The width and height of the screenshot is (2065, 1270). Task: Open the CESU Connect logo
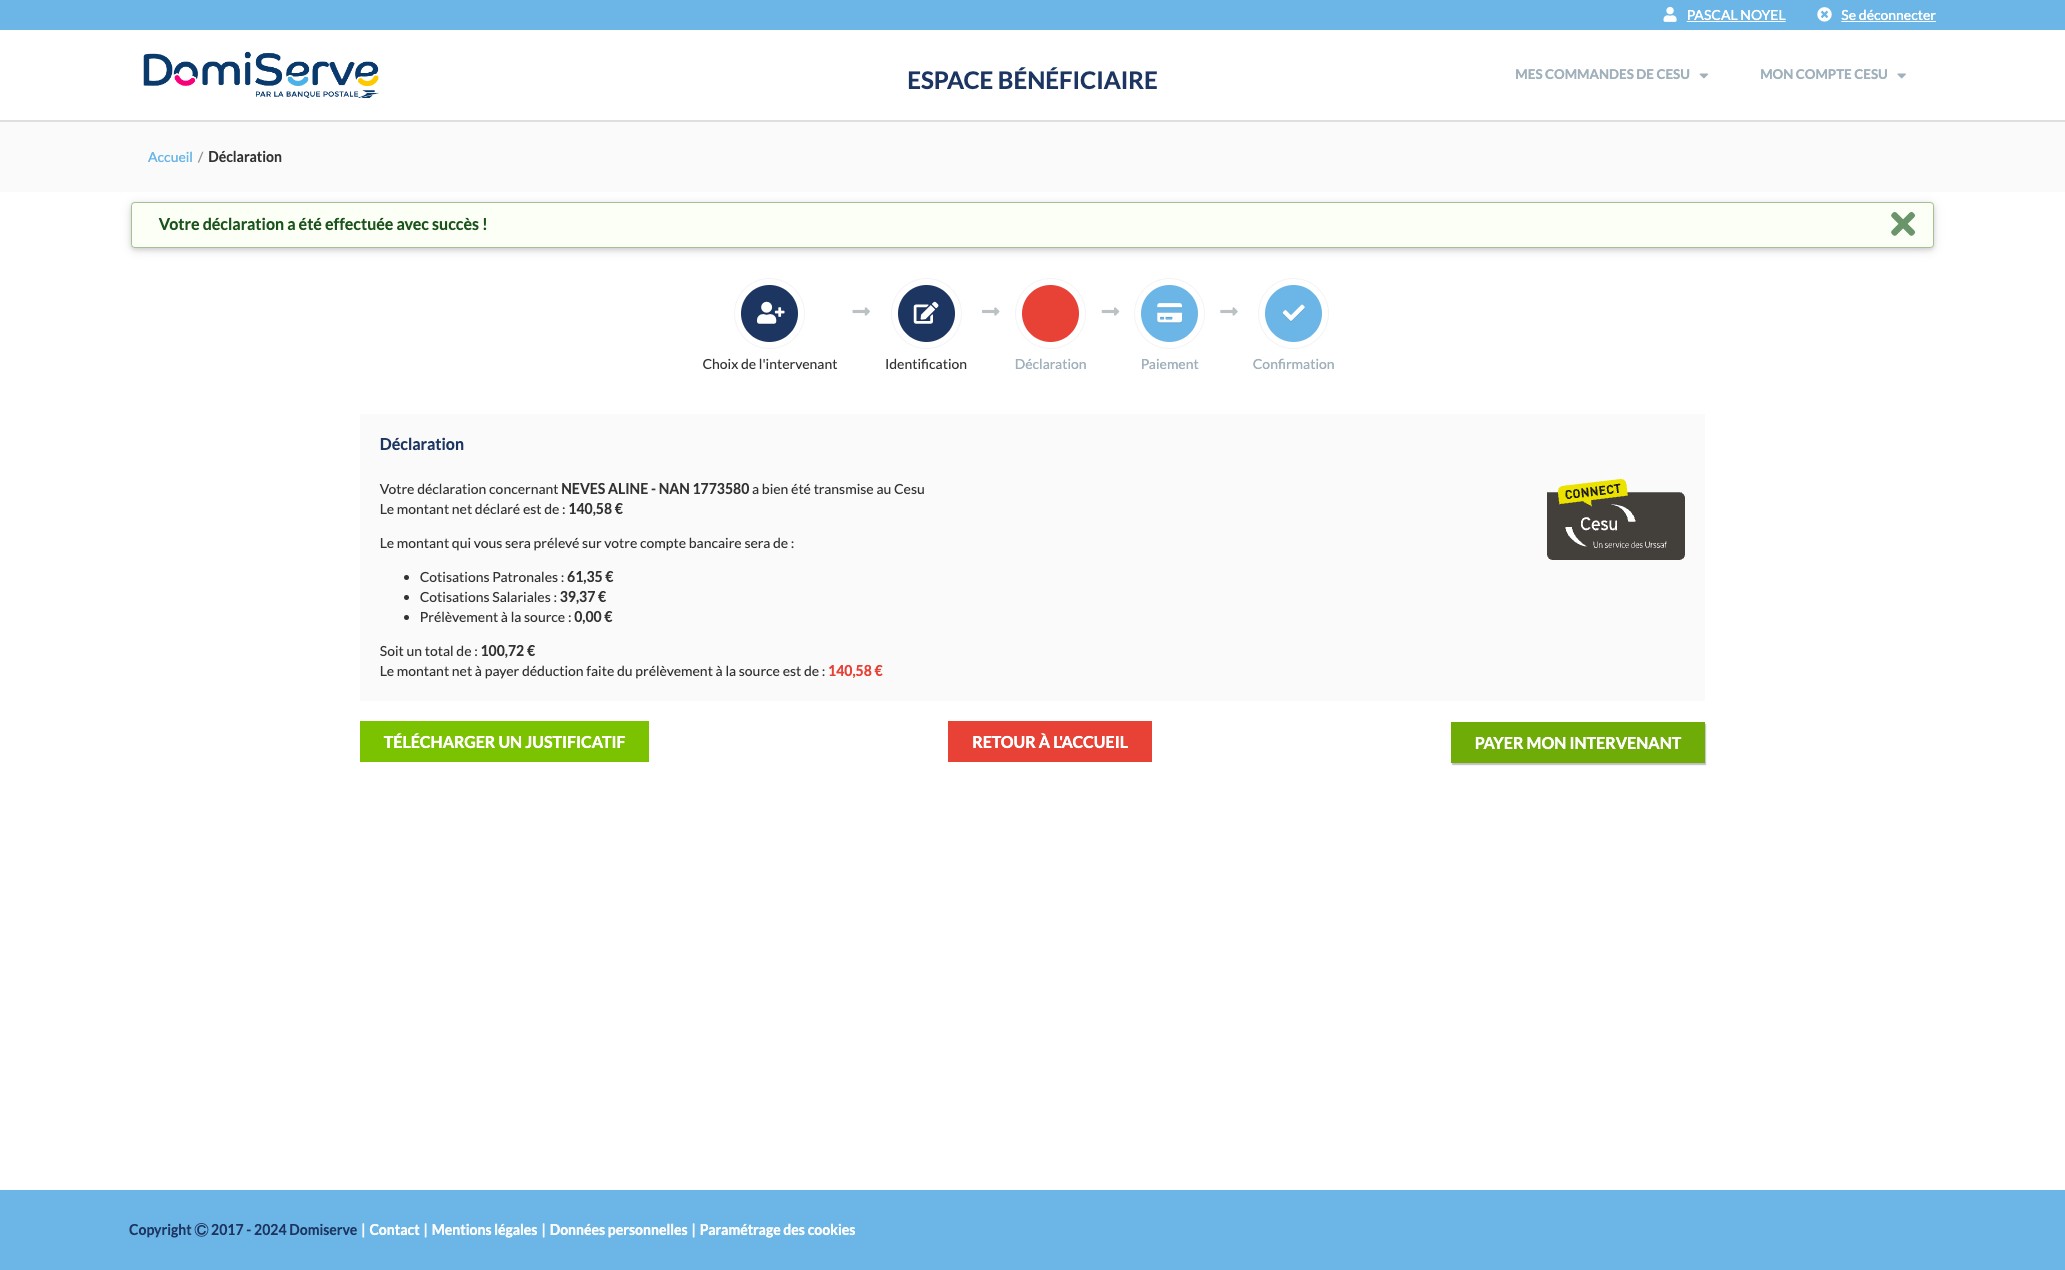(x=1615, y=524)
